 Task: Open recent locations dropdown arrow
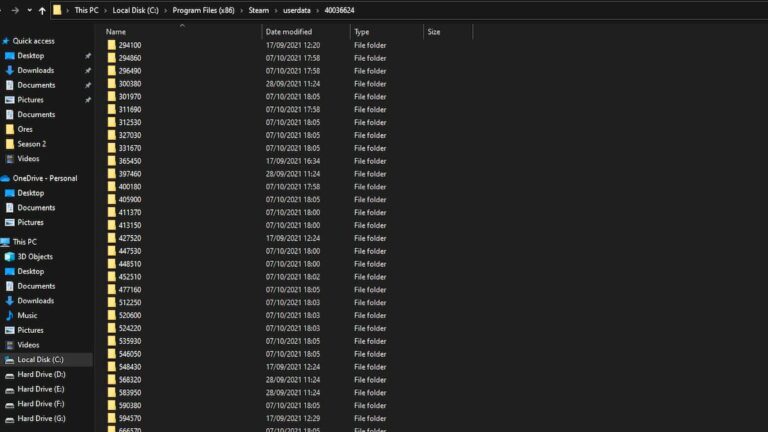pyautogui.click(x=29, y=10)
